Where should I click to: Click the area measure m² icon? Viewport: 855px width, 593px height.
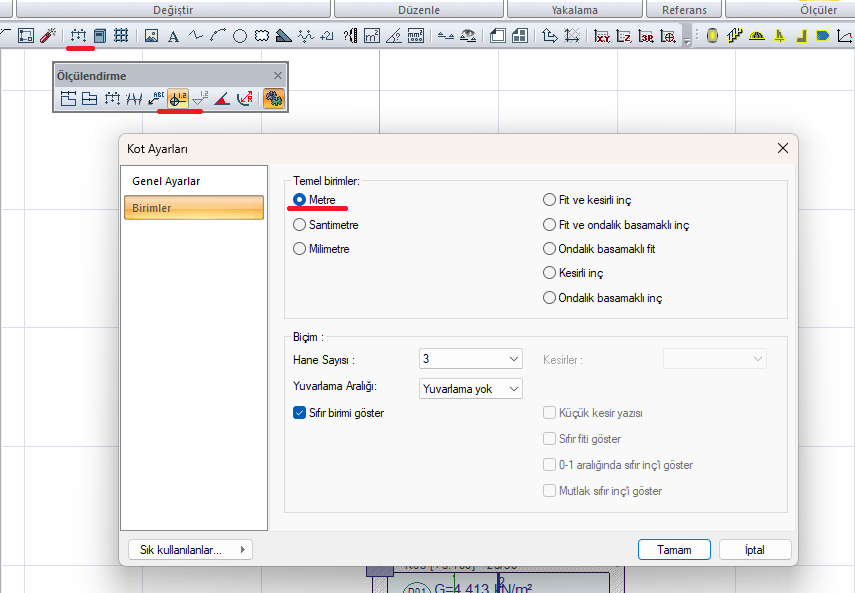click(372, 36)
